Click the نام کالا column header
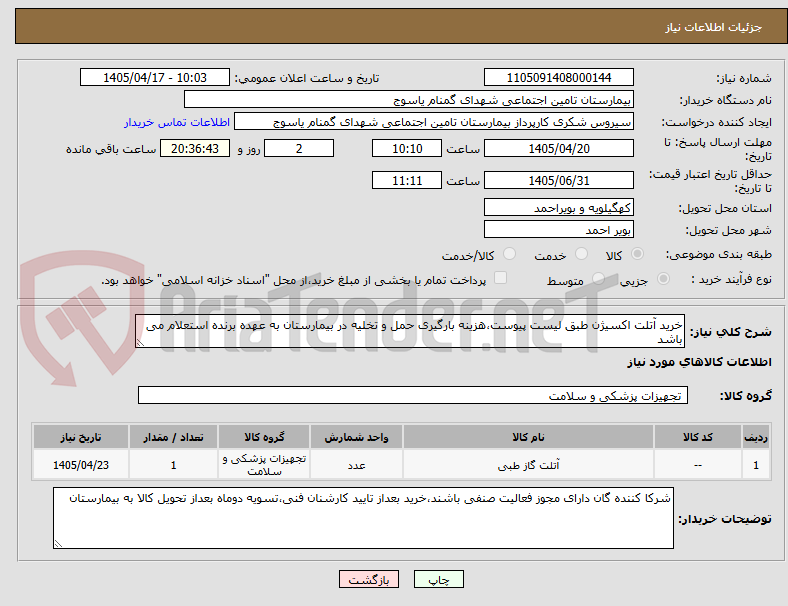The height and width of the screenshot is (606, 788). coord(528,437)
